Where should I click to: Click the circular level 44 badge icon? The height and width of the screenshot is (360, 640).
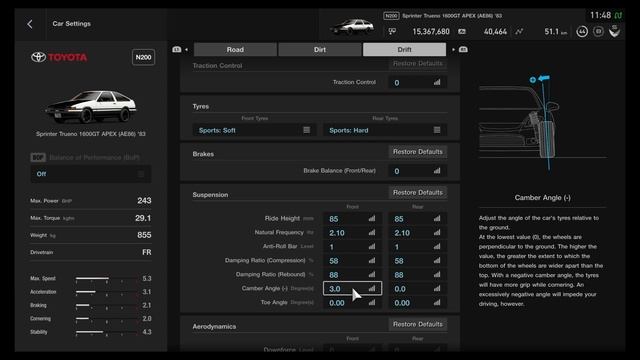click(x=582, y=31)
